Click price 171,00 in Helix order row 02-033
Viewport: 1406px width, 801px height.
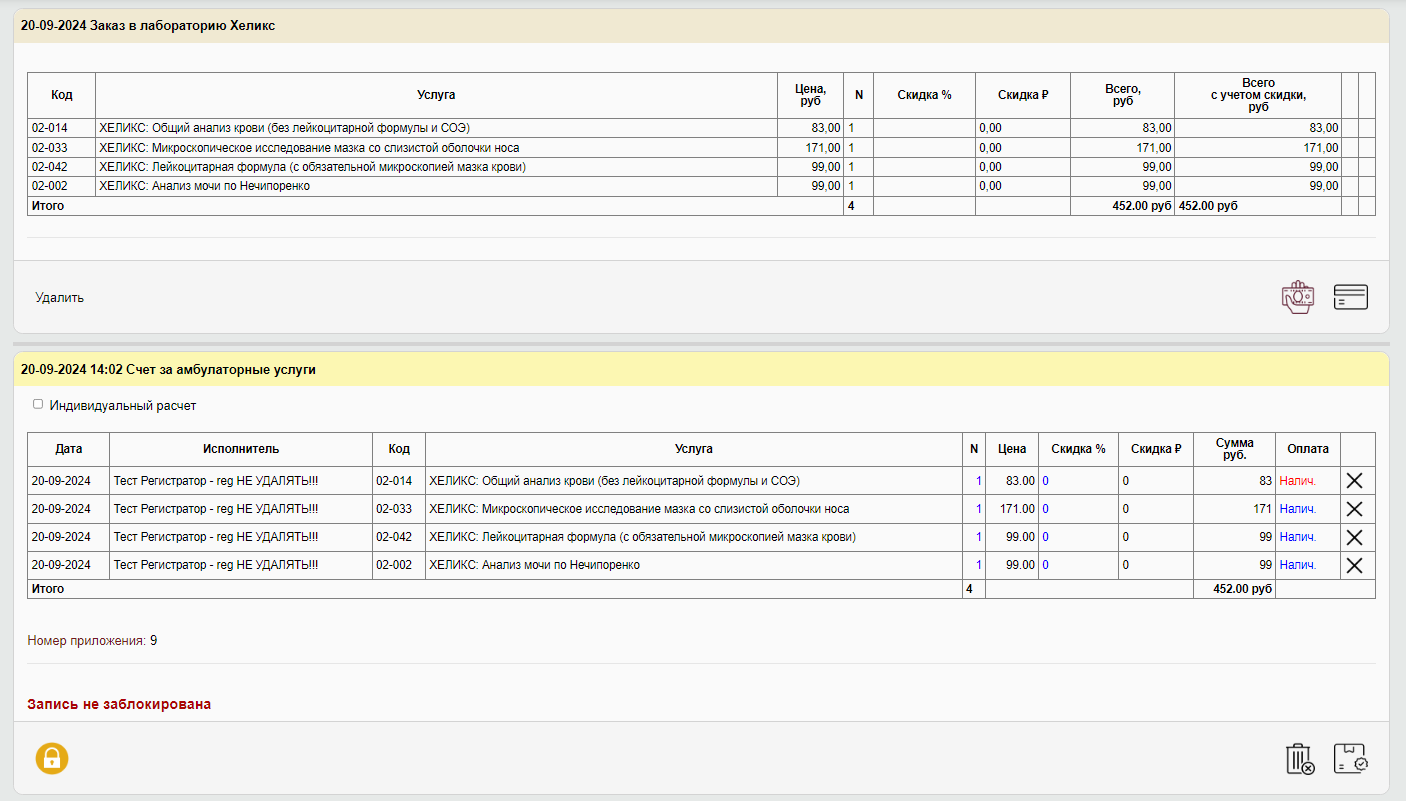point(823,148)
